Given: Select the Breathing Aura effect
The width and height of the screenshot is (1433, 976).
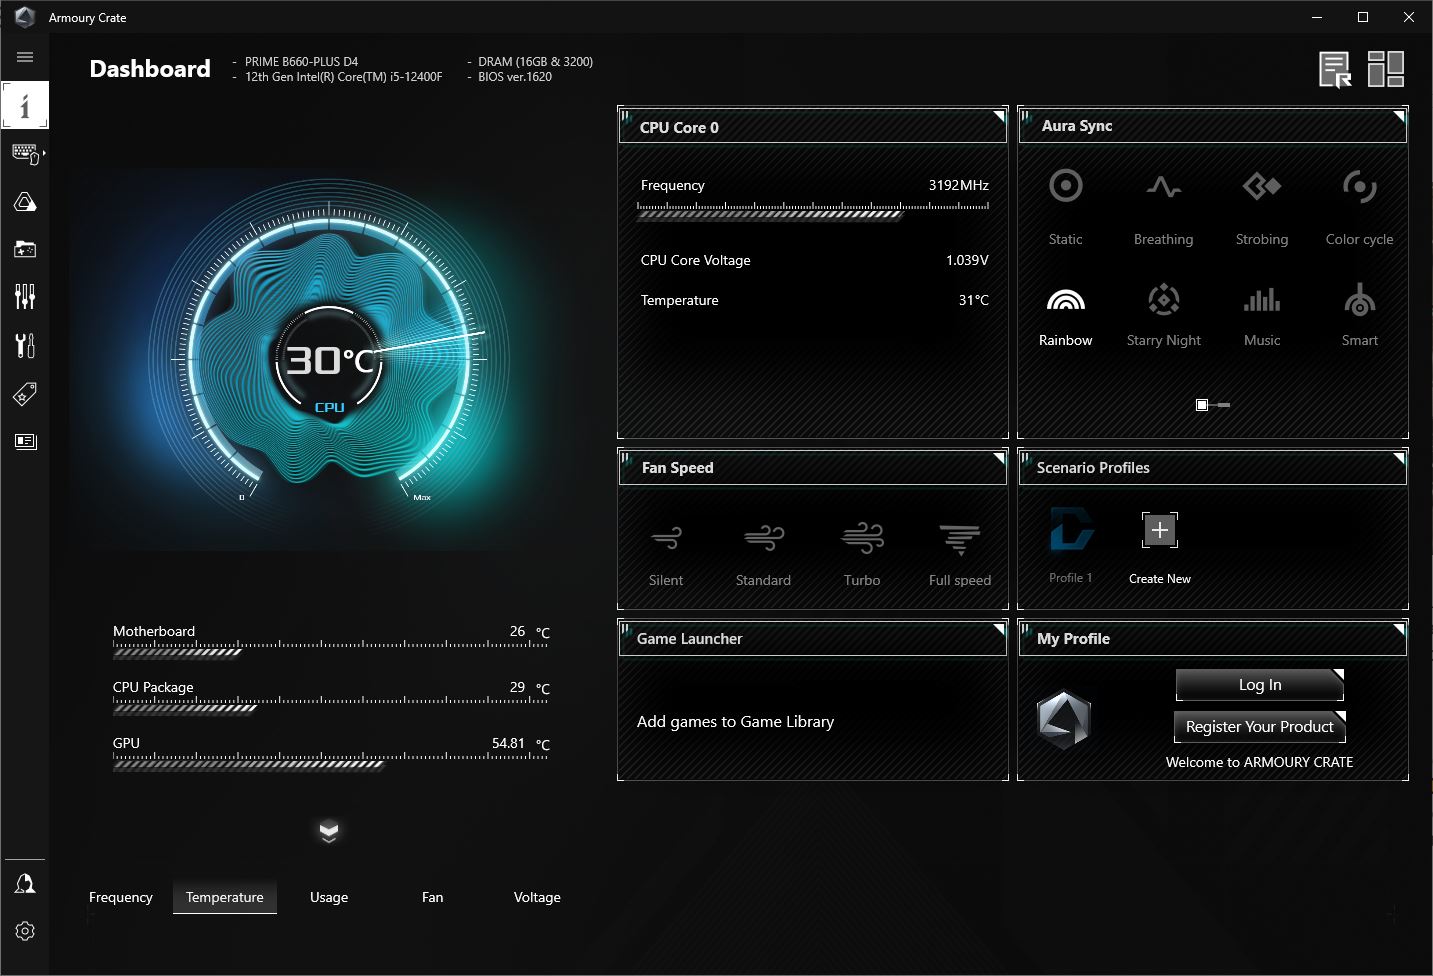Looking at the screenshot, I should tap(1163, 203).
